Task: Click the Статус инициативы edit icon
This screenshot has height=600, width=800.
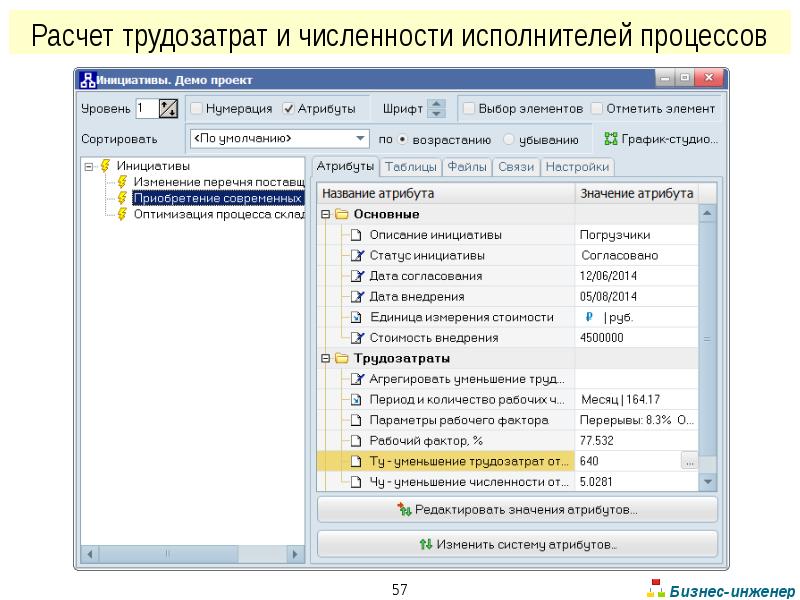Action: point(357,255)
